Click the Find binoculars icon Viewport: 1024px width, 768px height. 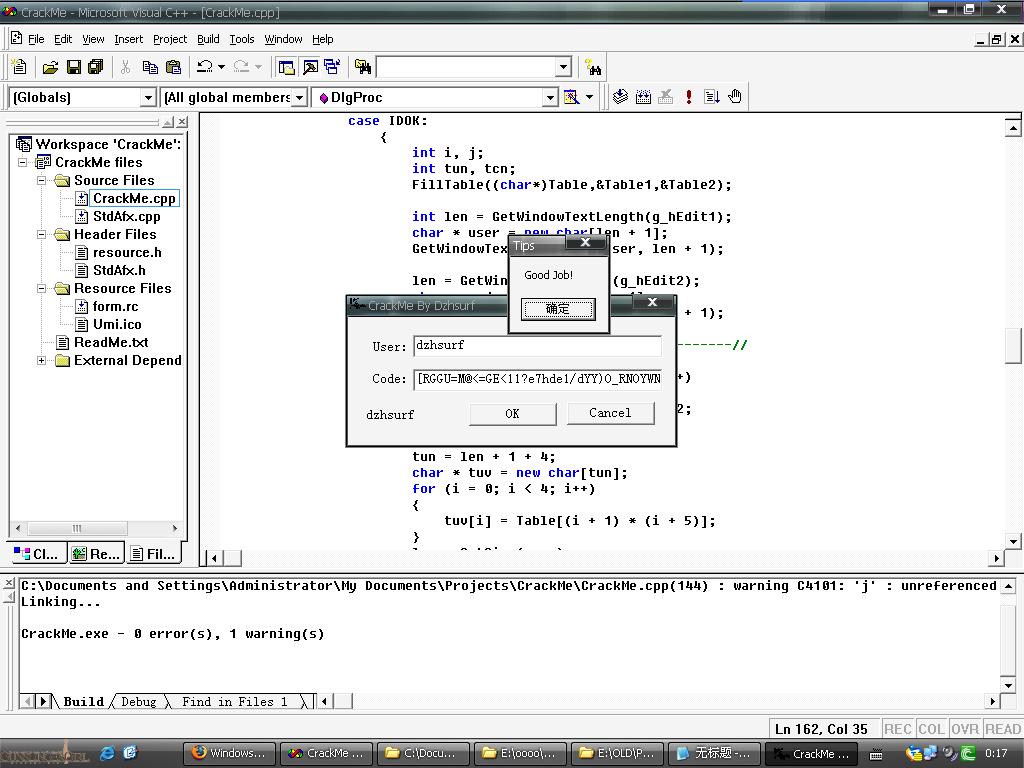(594, 67)
